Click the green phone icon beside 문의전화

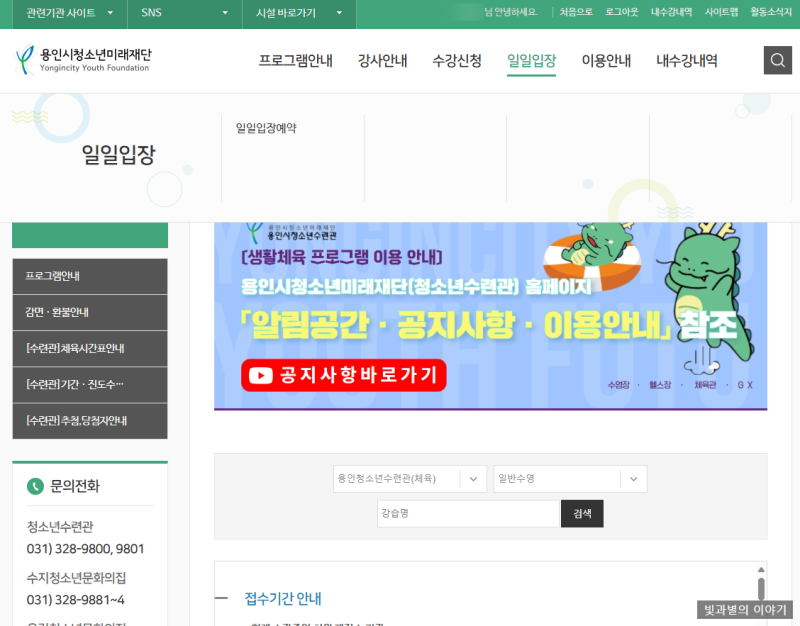coord(35,486)
